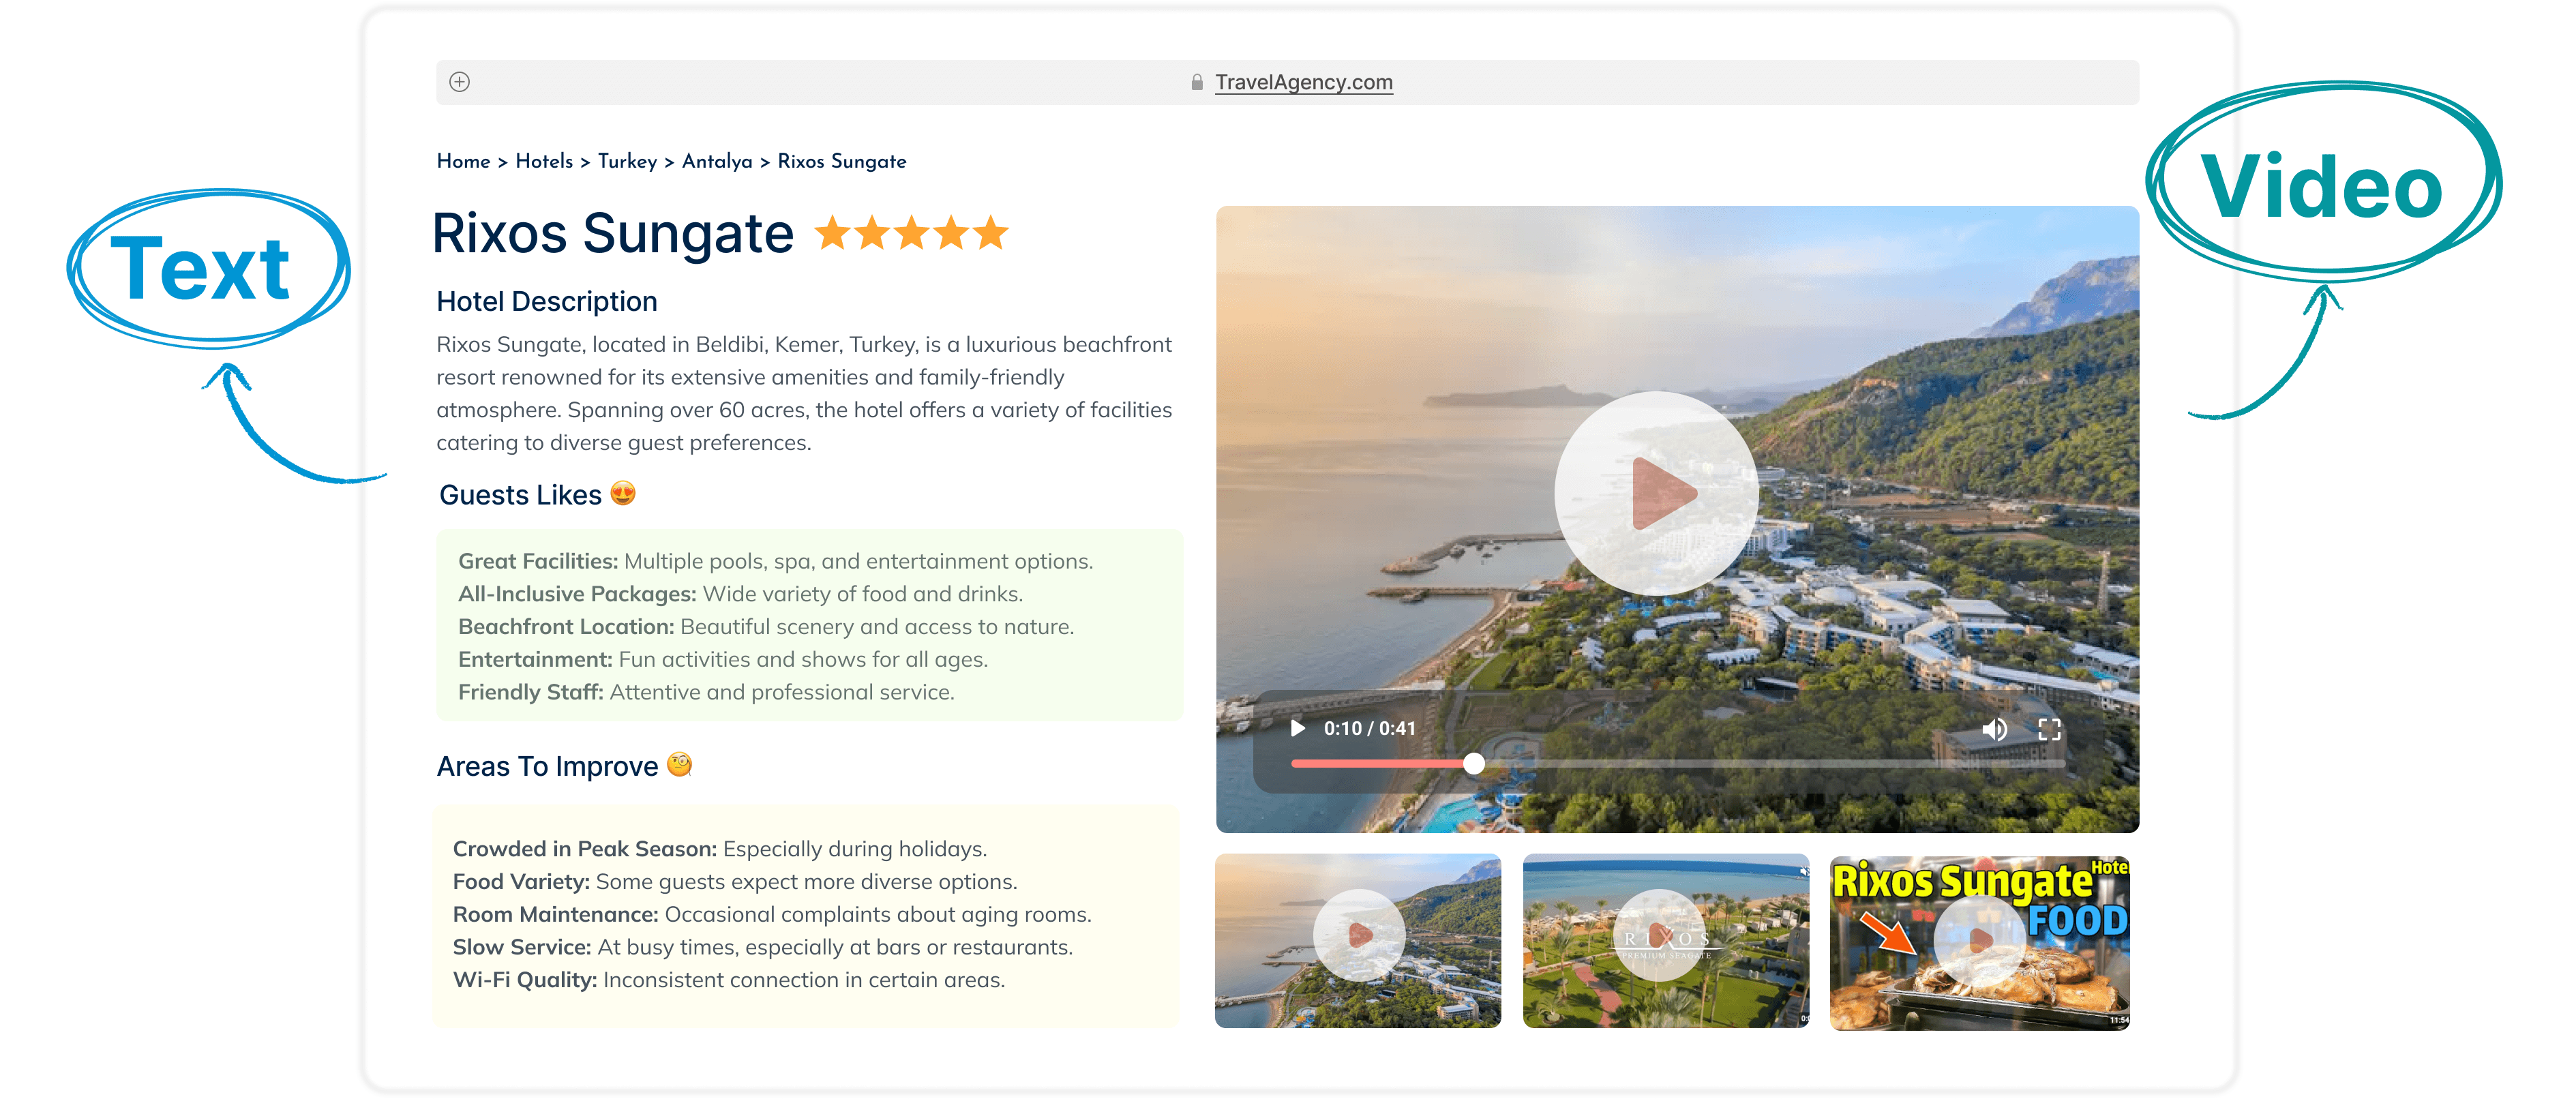Open the Hotels breadcrumb
The image size is (2576, 1099).
coord(544,161)
